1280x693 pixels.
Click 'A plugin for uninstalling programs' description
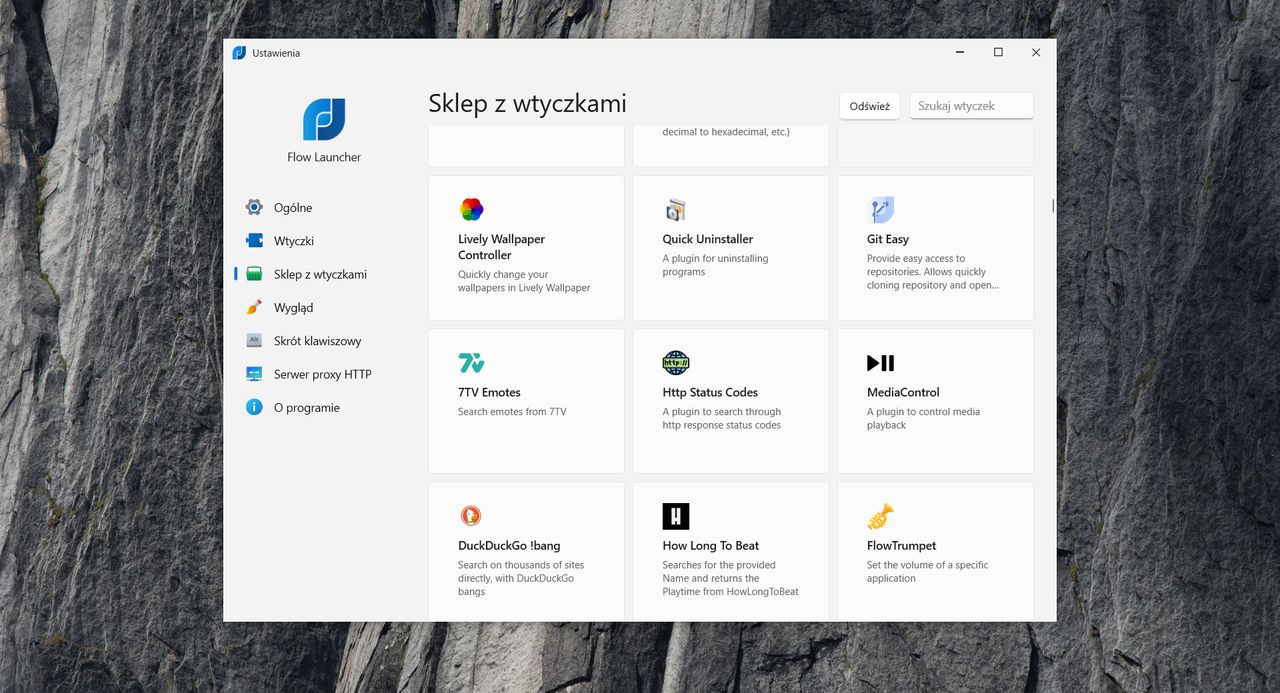coord(715,265)
